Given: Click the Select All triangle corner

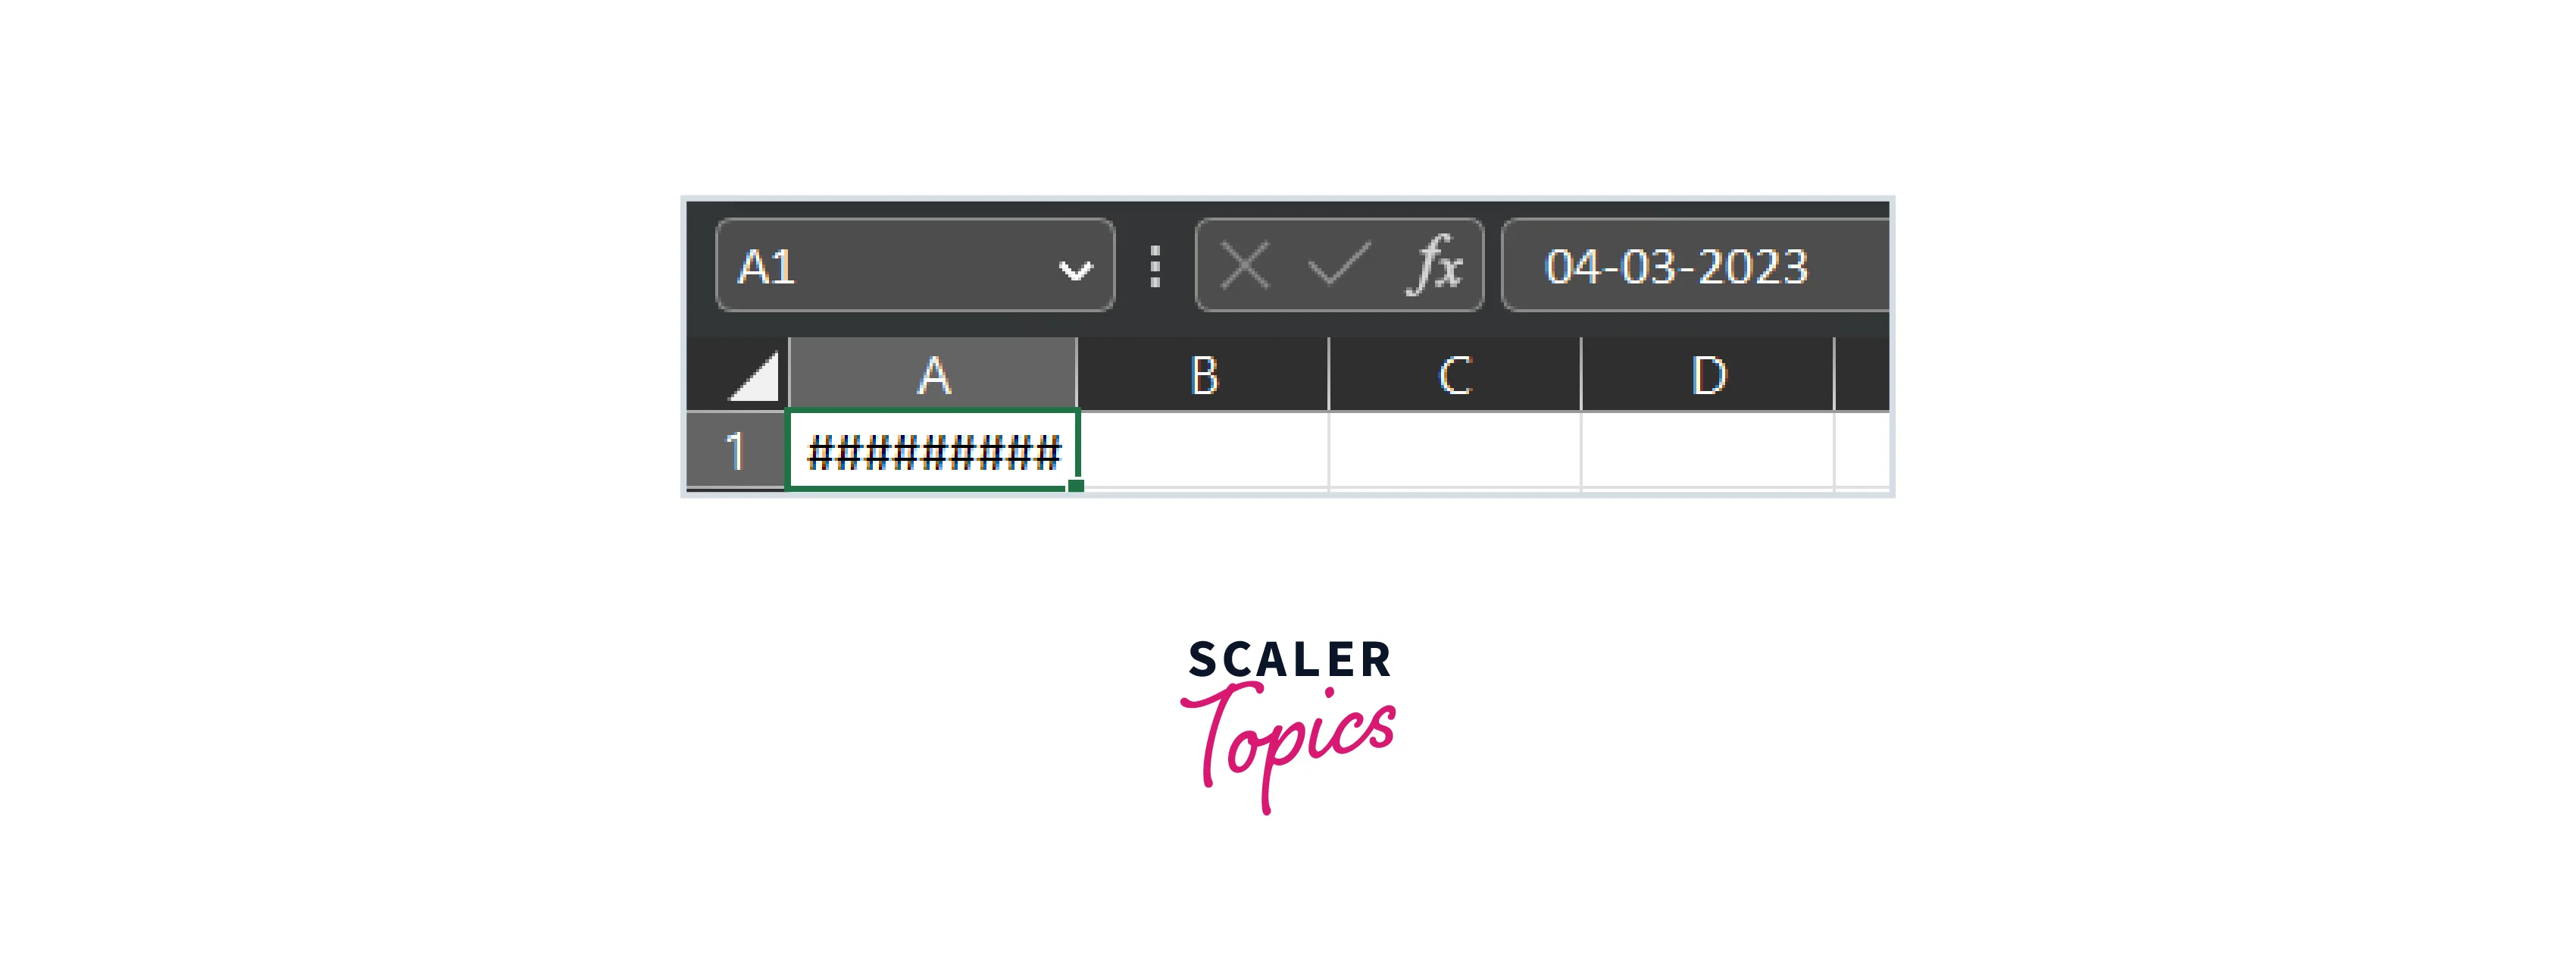Looking at the screenshot, I should [x=756, y=378].
